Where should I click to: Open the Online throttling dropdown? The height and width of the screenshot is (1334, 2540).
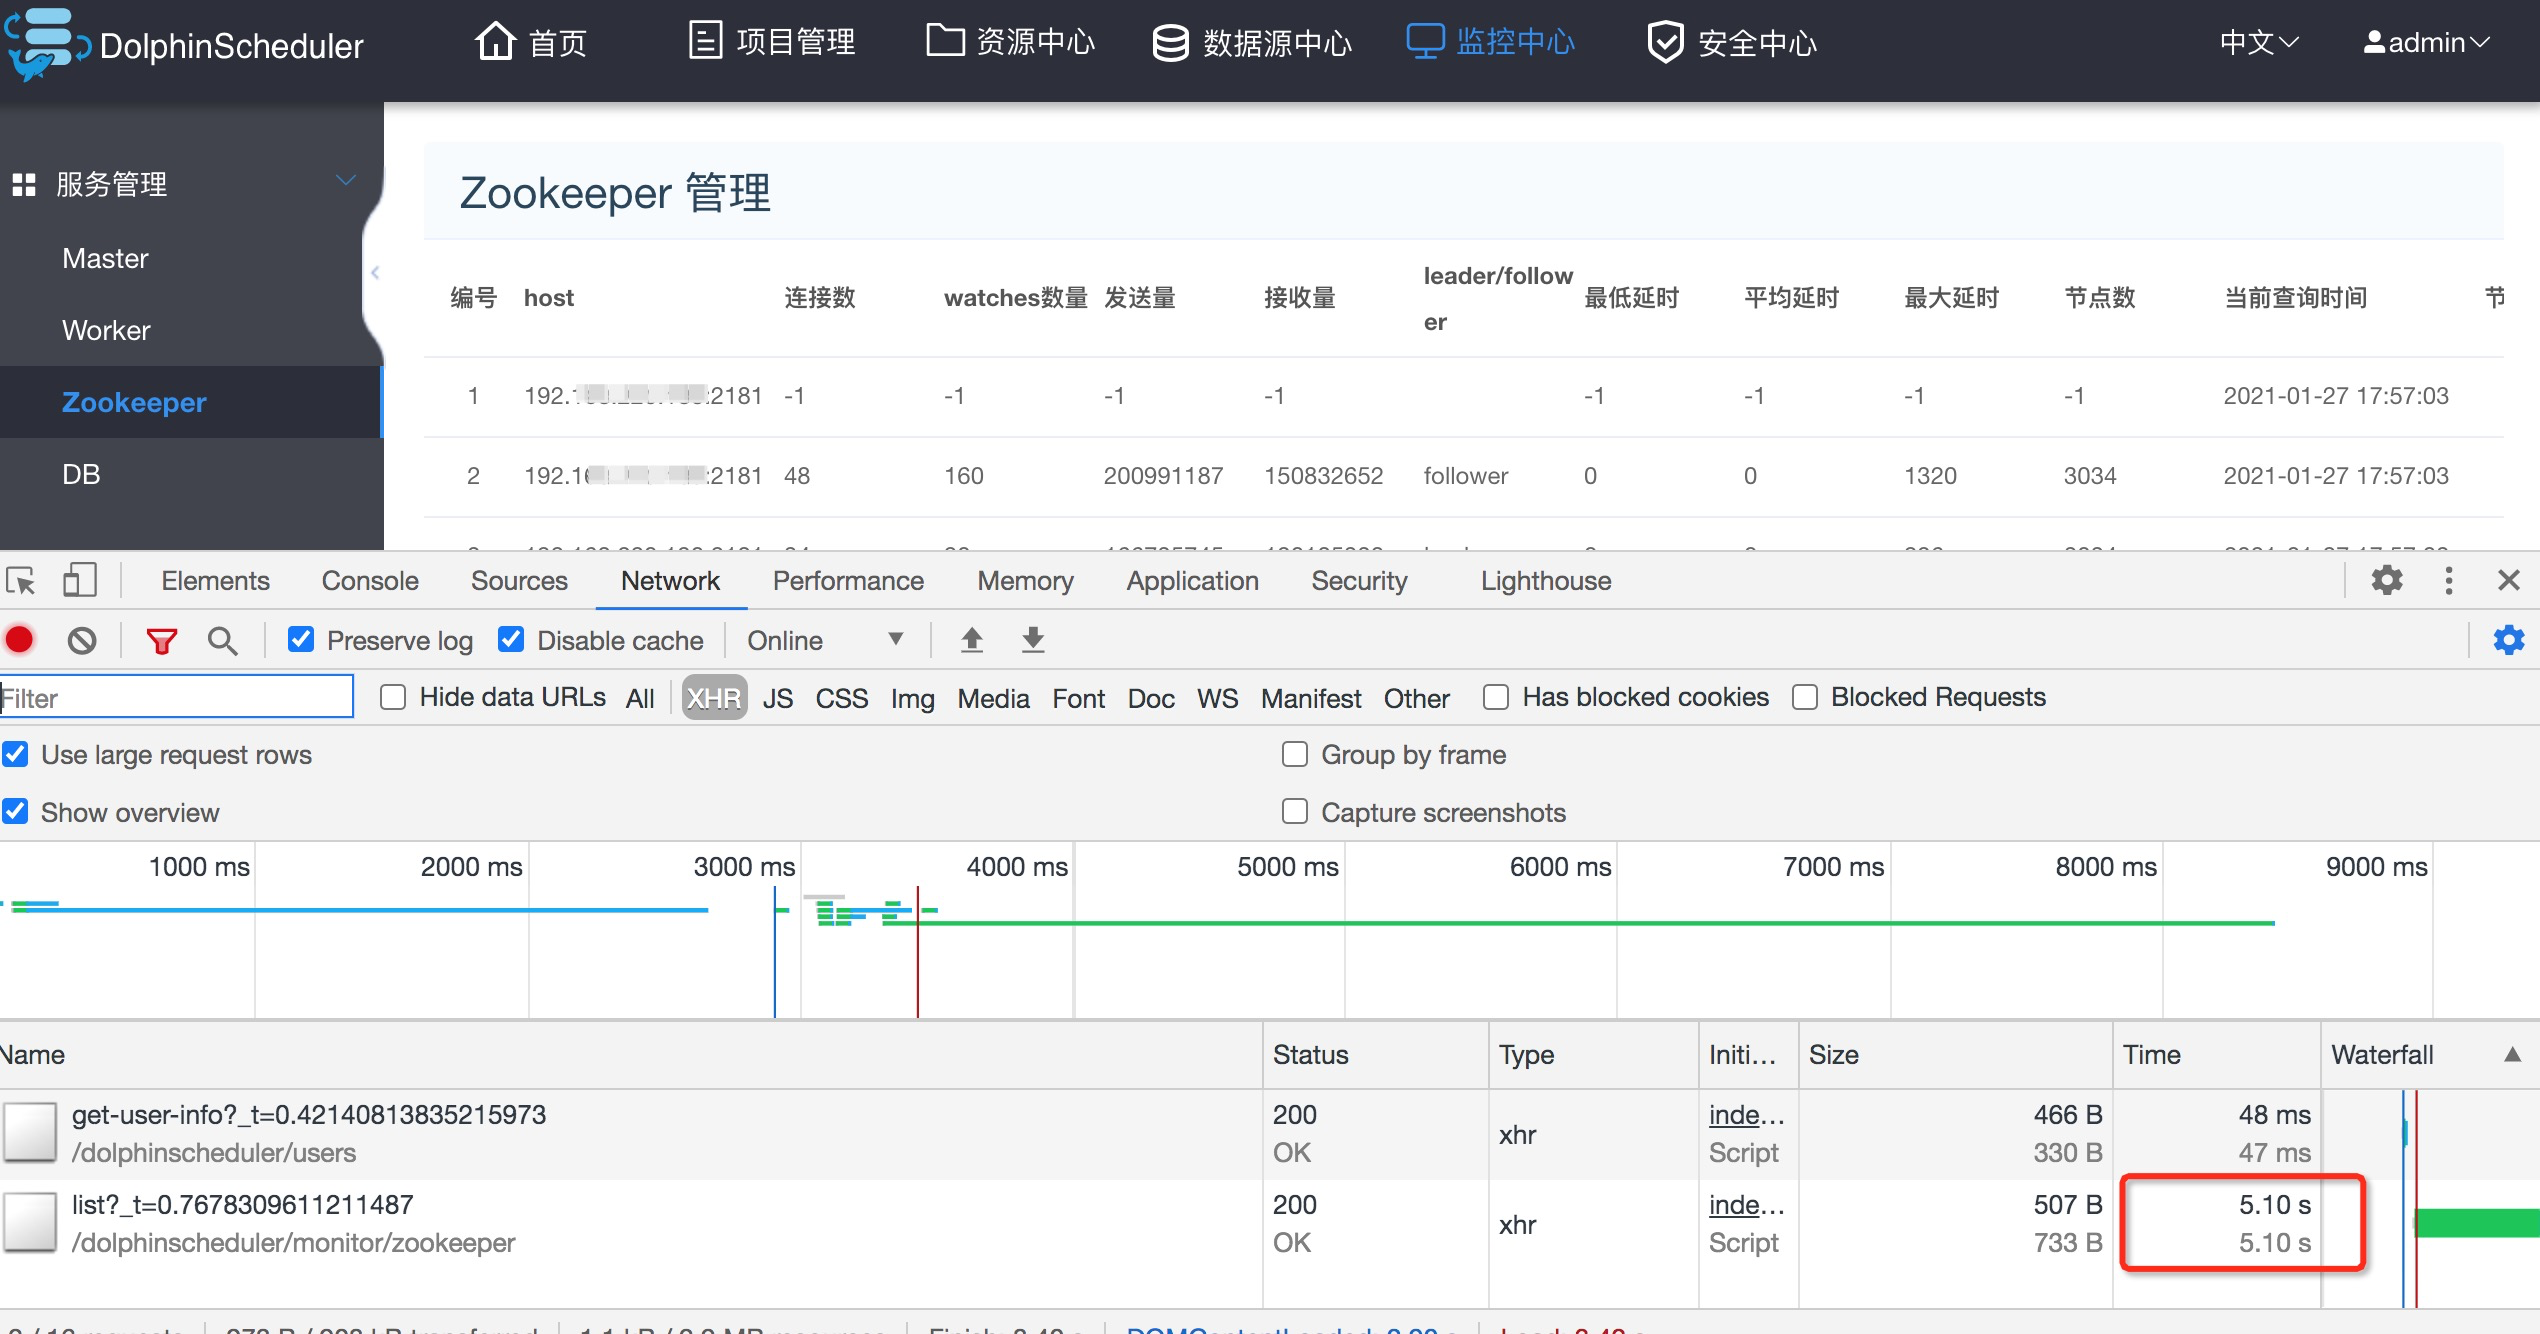(824, 640)
